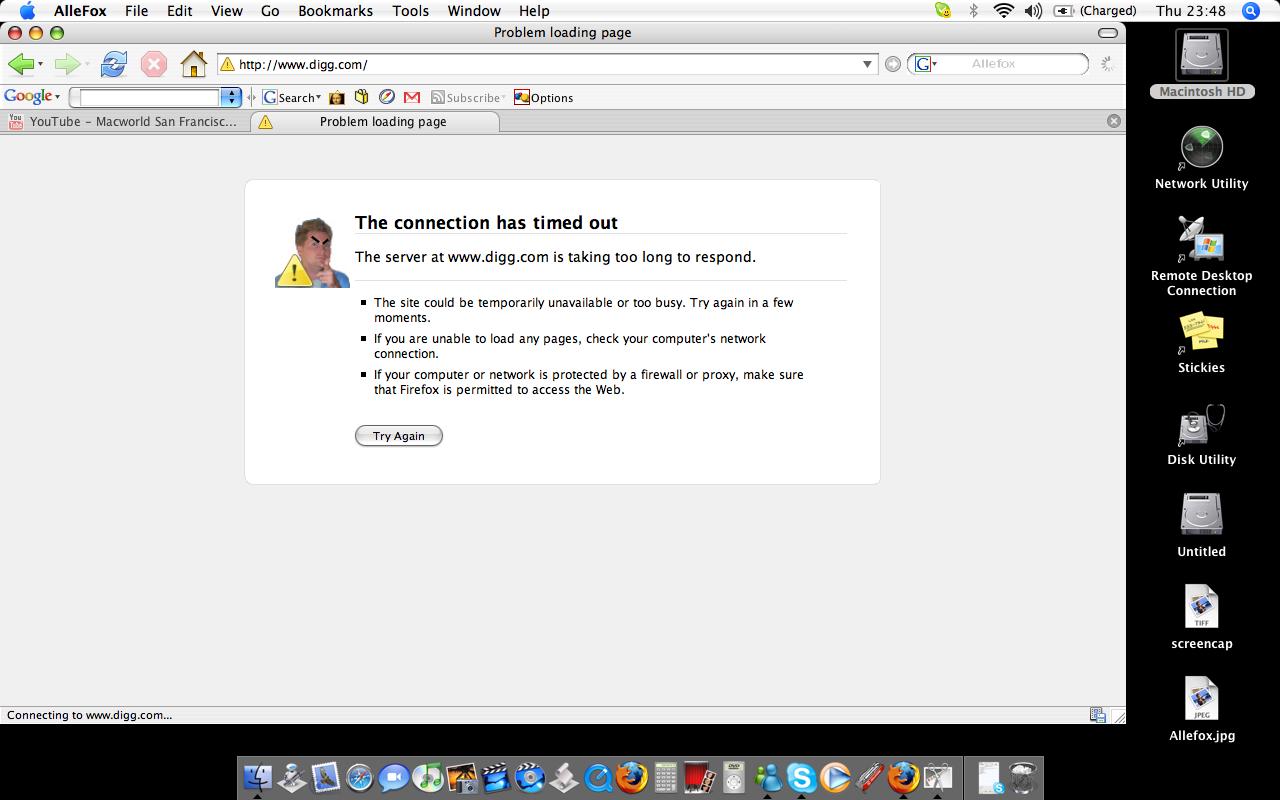The height and width of the screenshot is (800, 1280).
Task: Launch Photo Booth from the Dock
Action: 700,777
